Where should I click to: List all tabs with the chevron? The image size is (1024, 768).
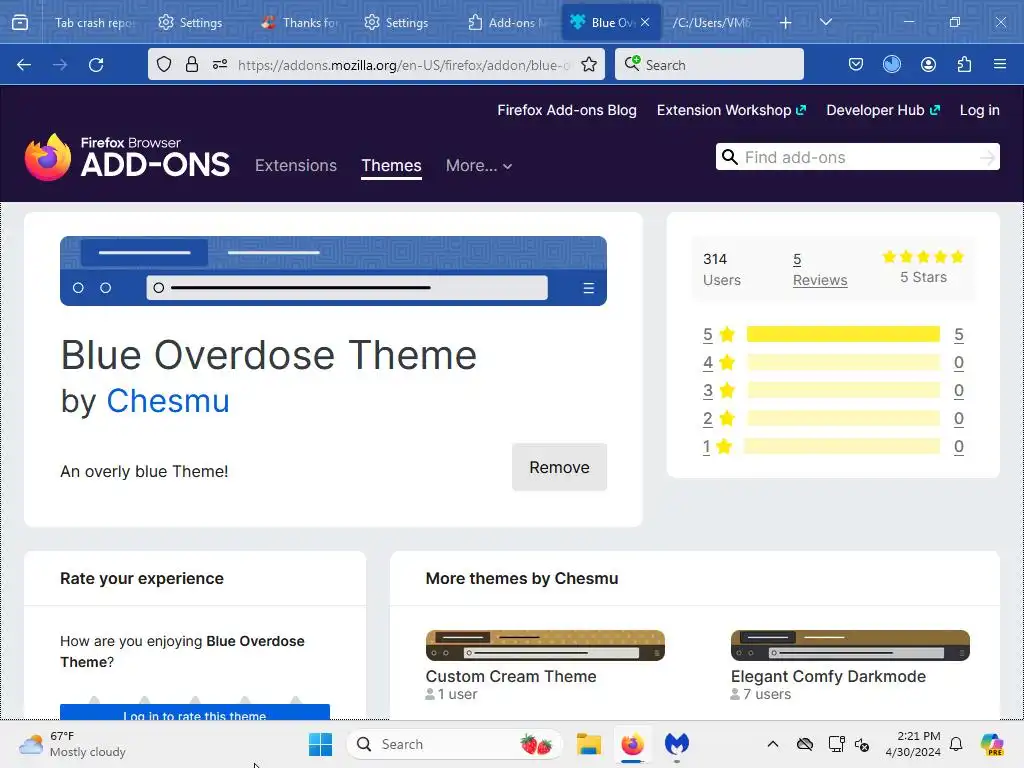pyautogui.click(x=825, y=23)
